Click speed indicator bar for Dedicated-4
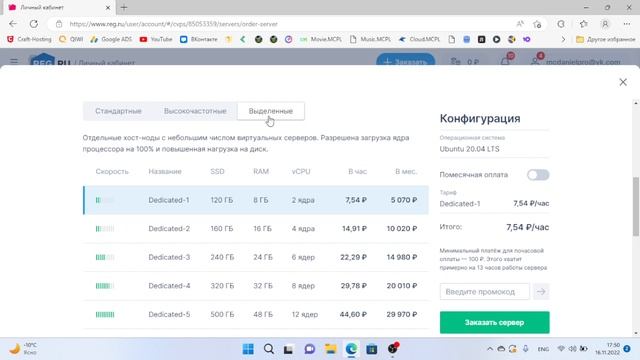Image resolution: width=640 pixels, height=360 pixels. point(105,286)
